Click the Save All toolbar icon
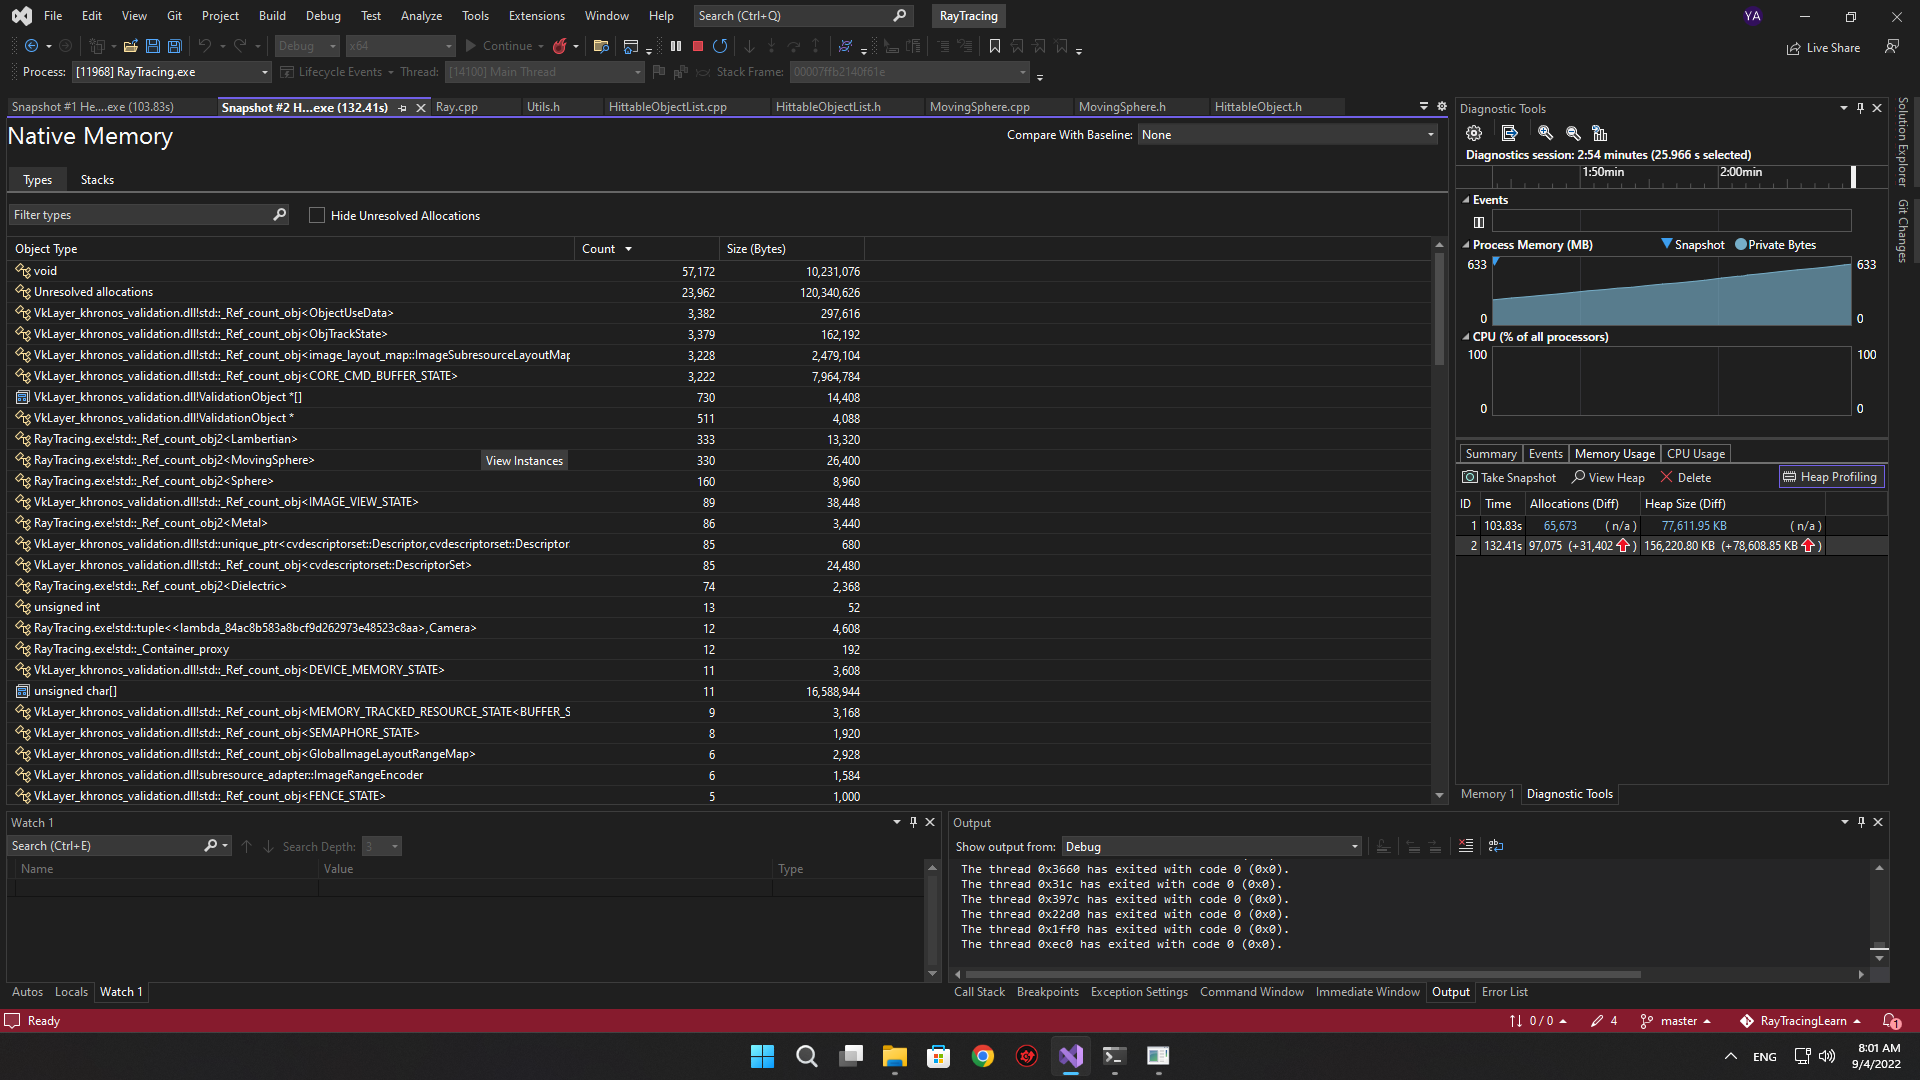This screenshot has height=1080, width=1920. coord(175,46)
